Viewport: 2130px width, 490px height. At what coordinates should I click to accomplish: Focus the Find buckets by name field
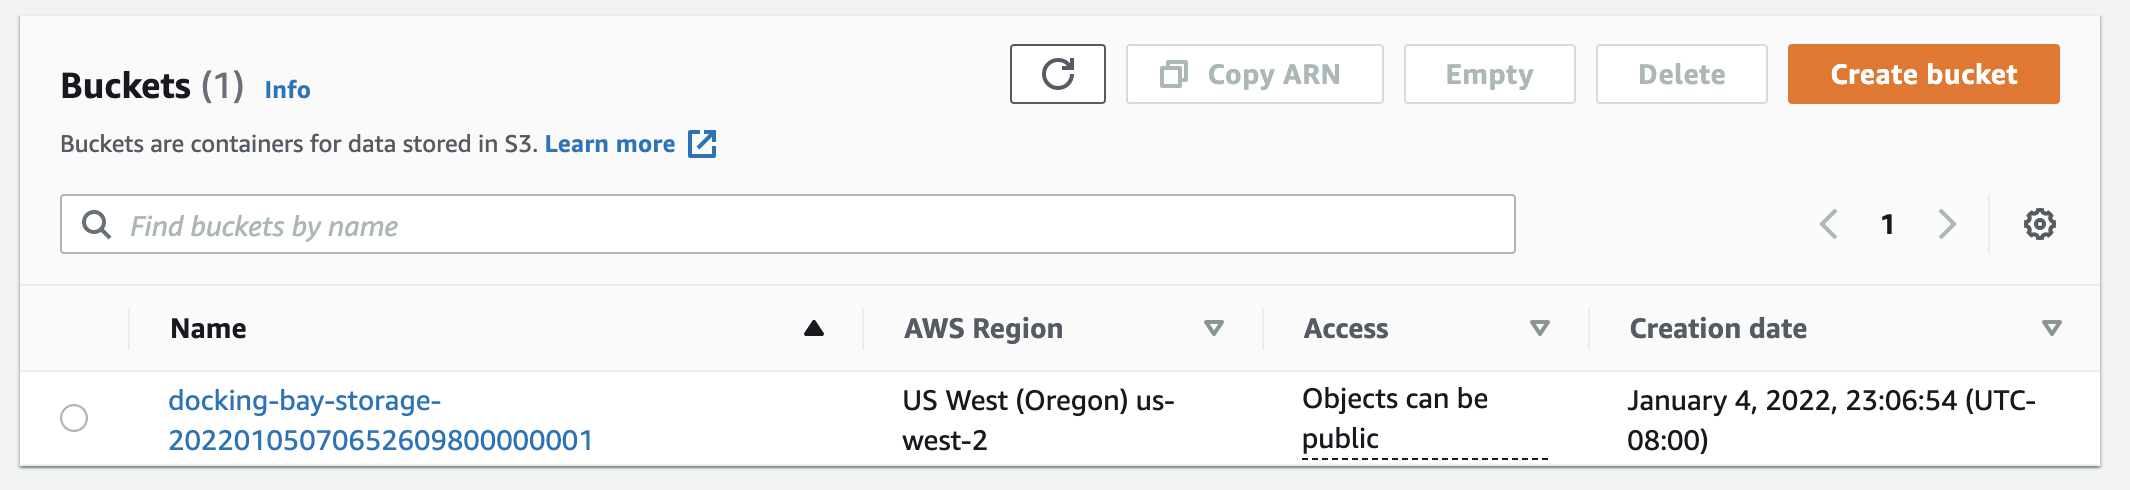(x=788, y=224)
